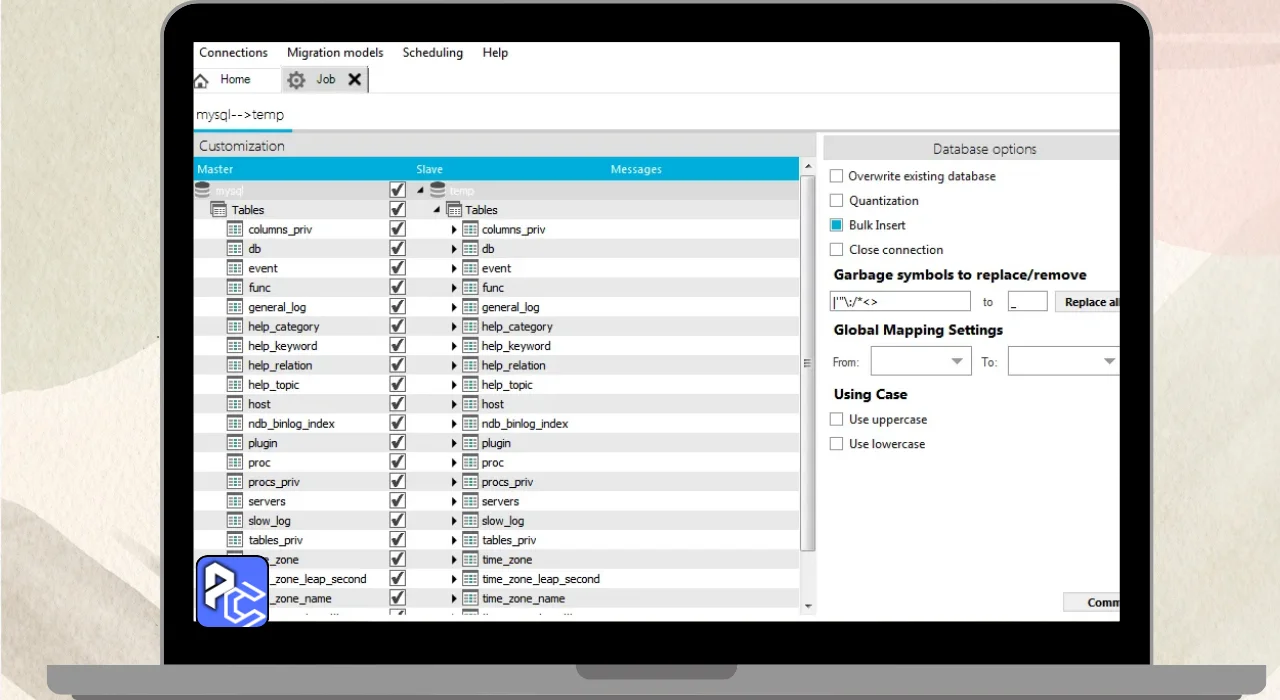
Task: Click the table list scrollbar down arrow
Action: (x=808, y=606)
